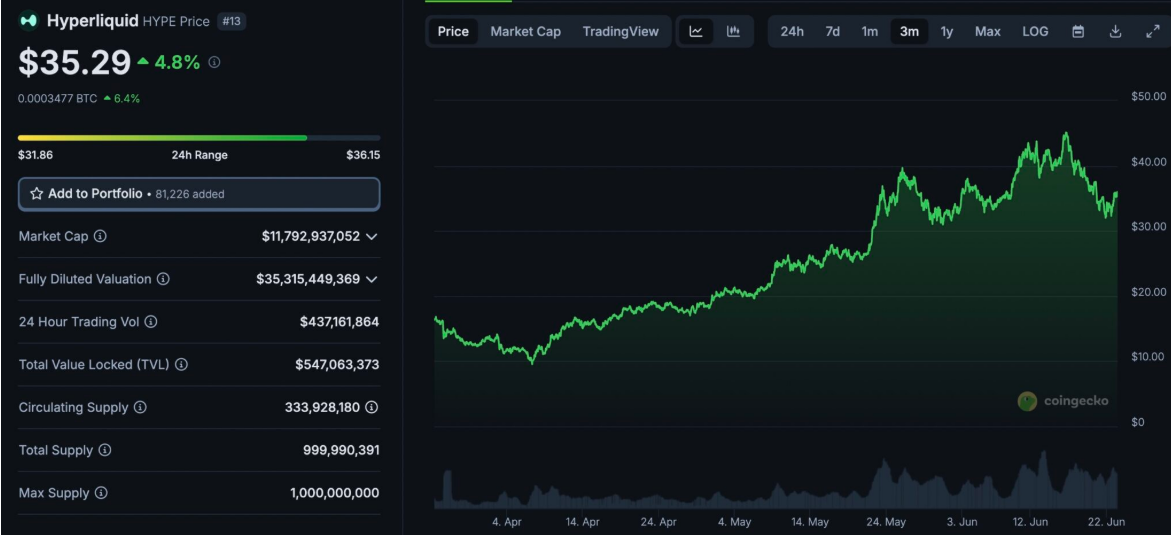Click the 4. Apr date axis label
This screenshot has height=535, width=1171.
tap(507, 522)
